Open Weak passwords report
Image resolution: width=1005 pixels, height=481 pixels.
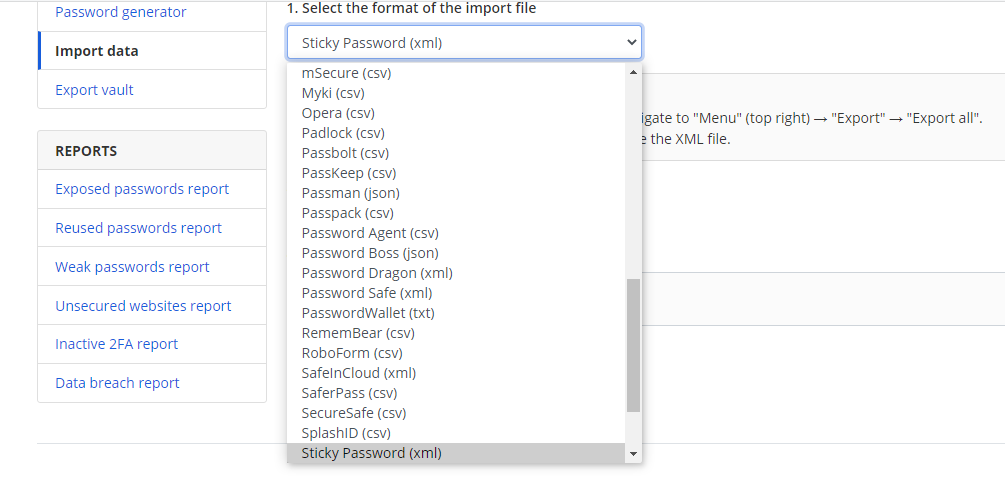pos(132,267)
